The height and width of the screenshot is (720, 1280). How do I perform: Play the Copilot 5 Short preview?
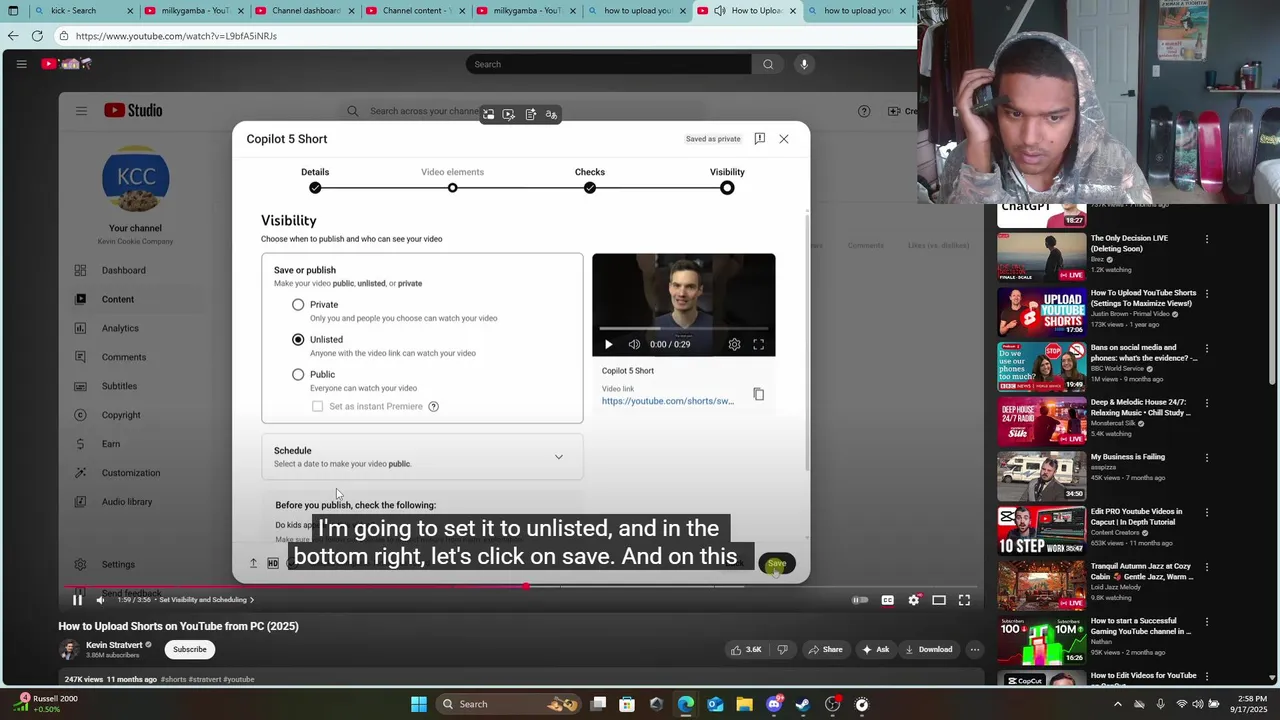point(608,344)
